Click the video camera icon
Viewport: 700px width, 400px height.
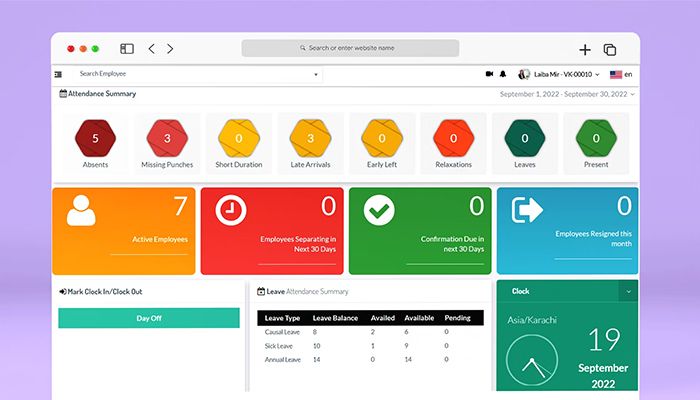pyautogui.click(x=489, y=74)
